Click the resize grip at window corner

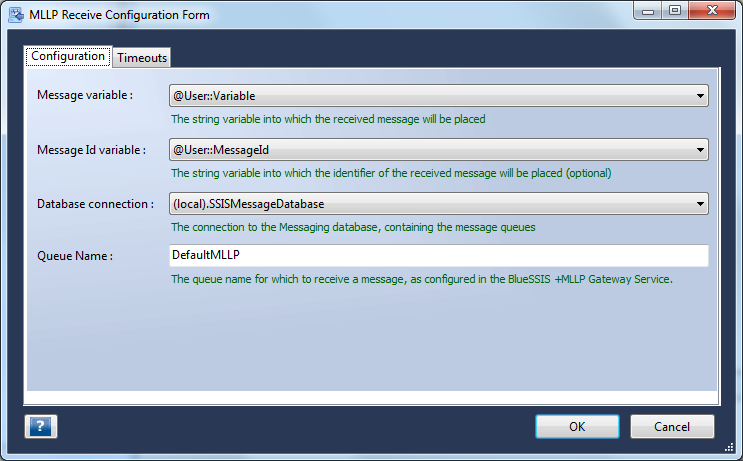pyautogui.click(x=729, y=447)
